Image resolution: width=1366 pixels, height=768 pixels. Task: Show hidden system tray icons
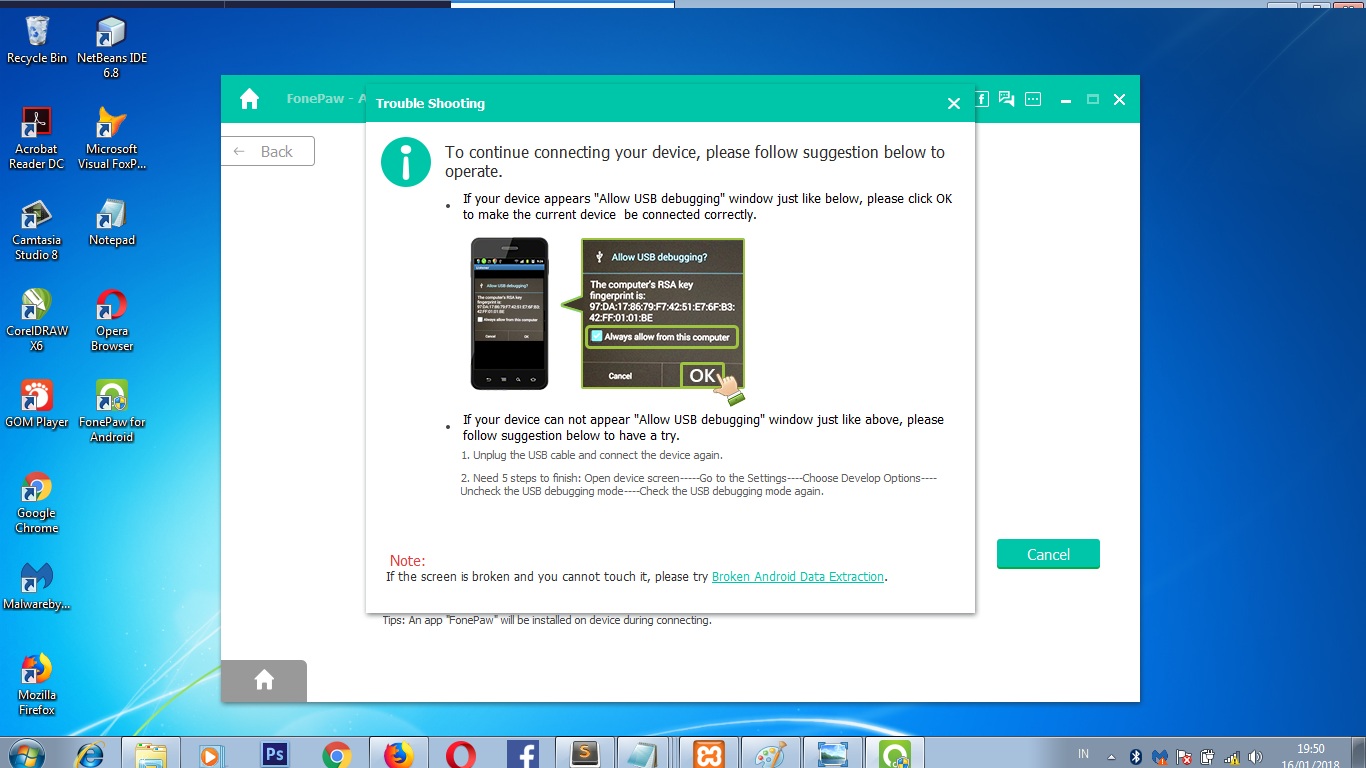click(x=1111, y=756)
